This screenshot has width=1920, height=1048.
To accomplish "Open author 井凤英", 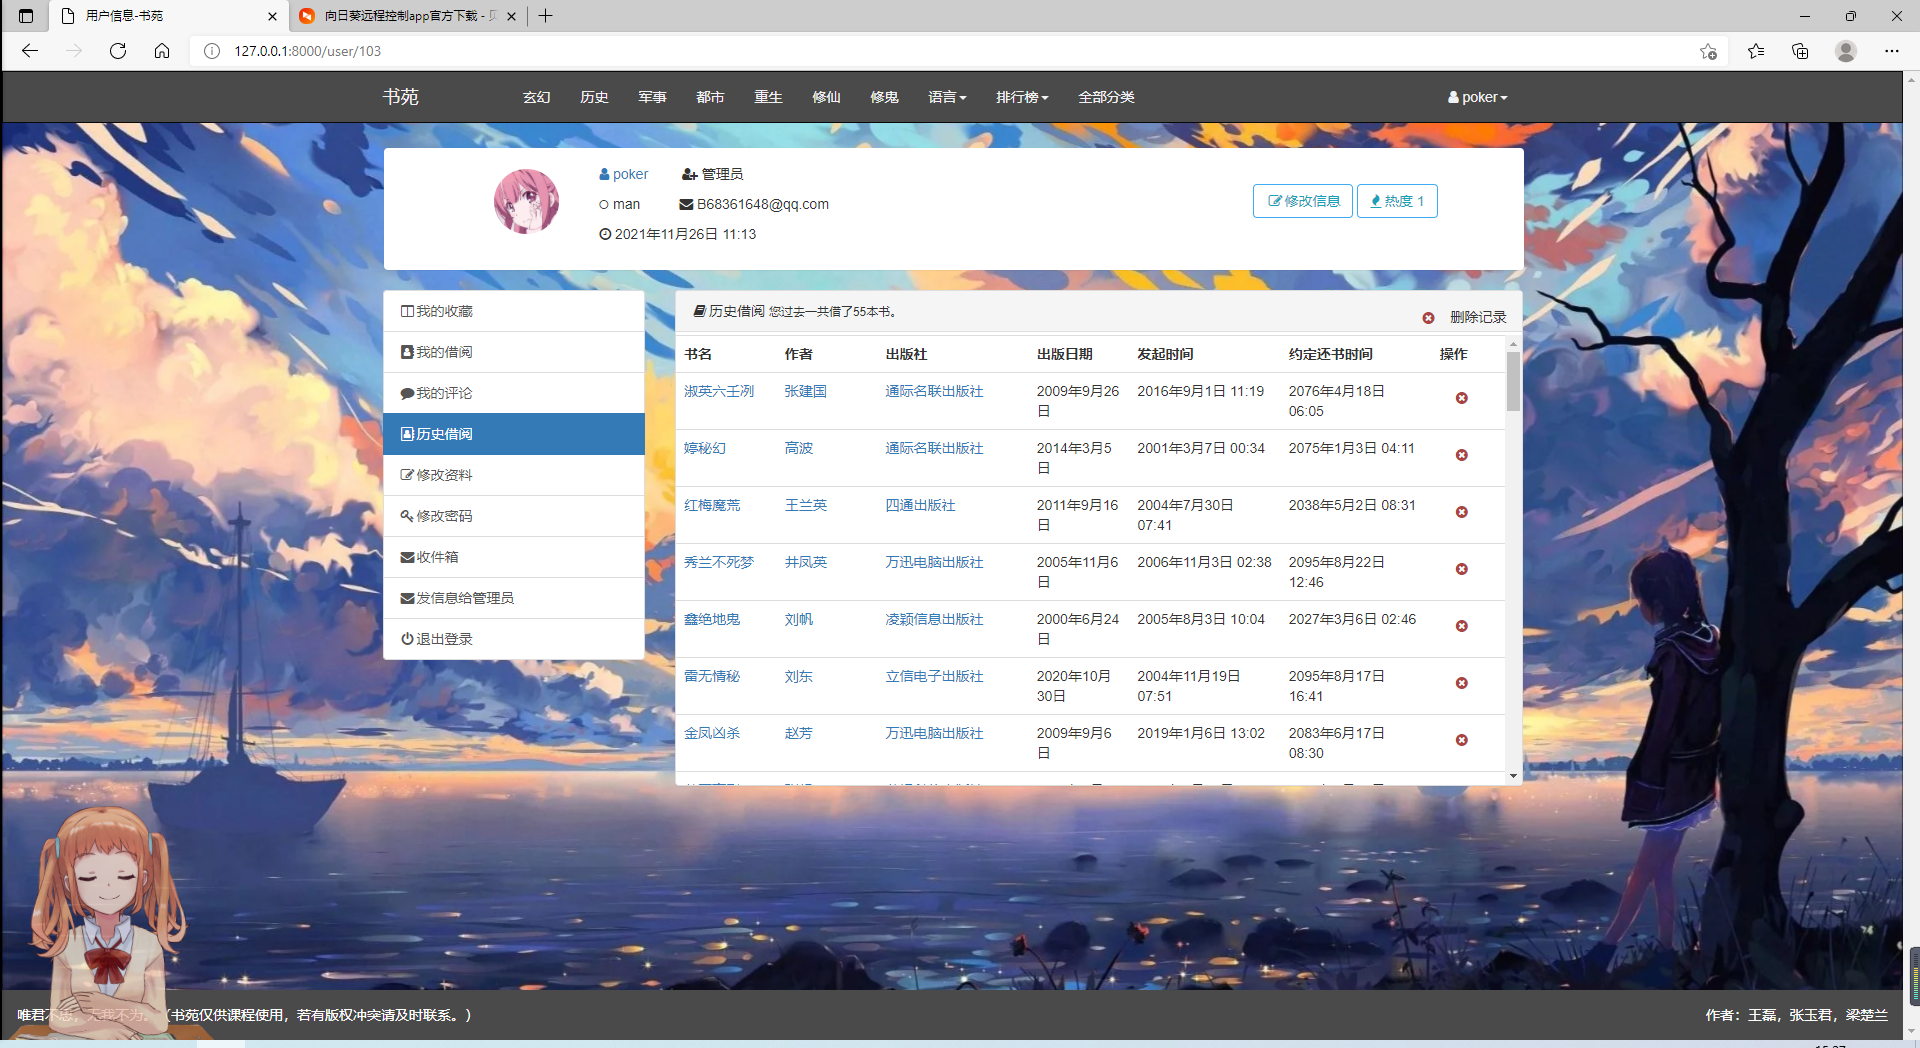I will coord(805,562).
